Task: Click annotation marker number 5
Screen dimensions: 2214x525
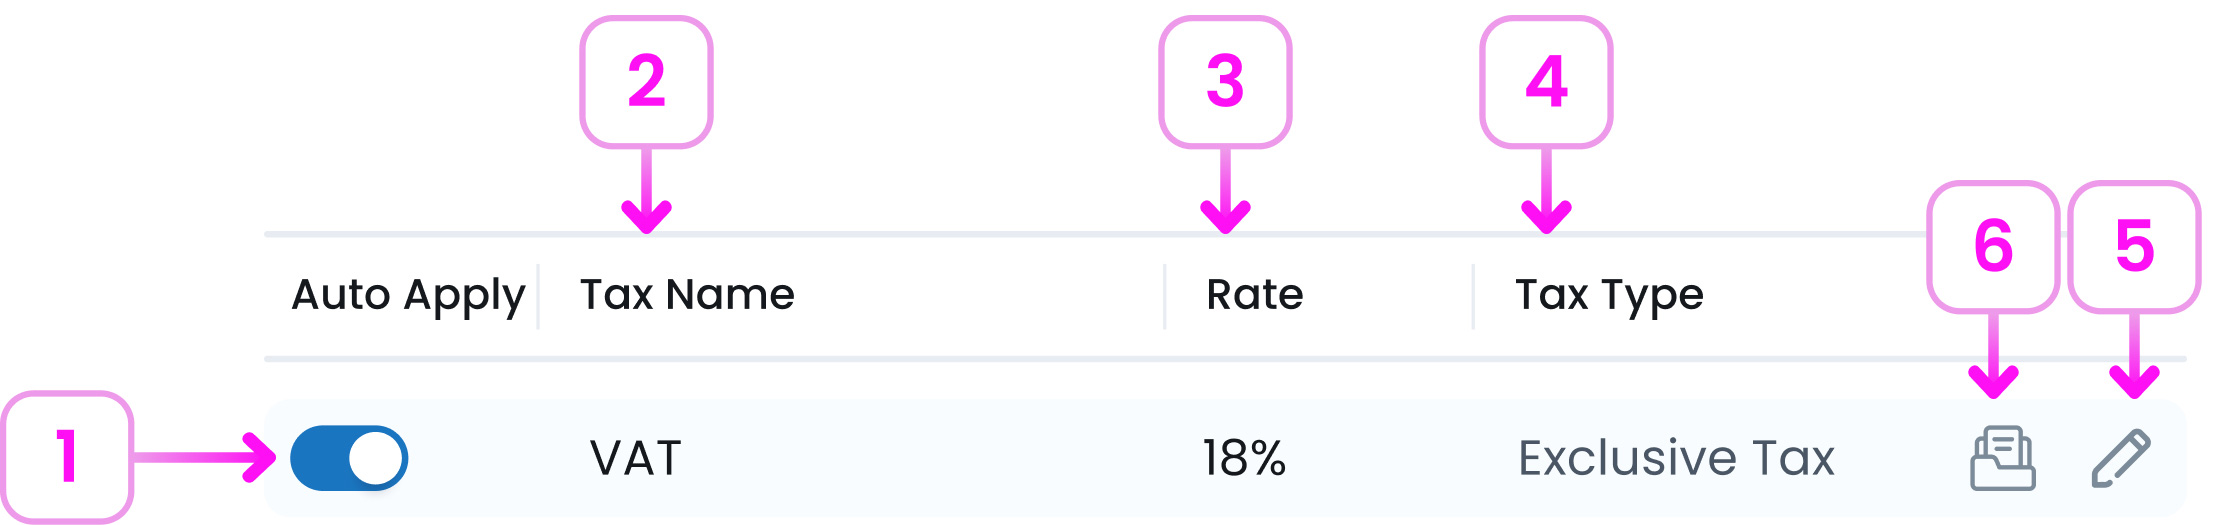Action: point(2134,246)
